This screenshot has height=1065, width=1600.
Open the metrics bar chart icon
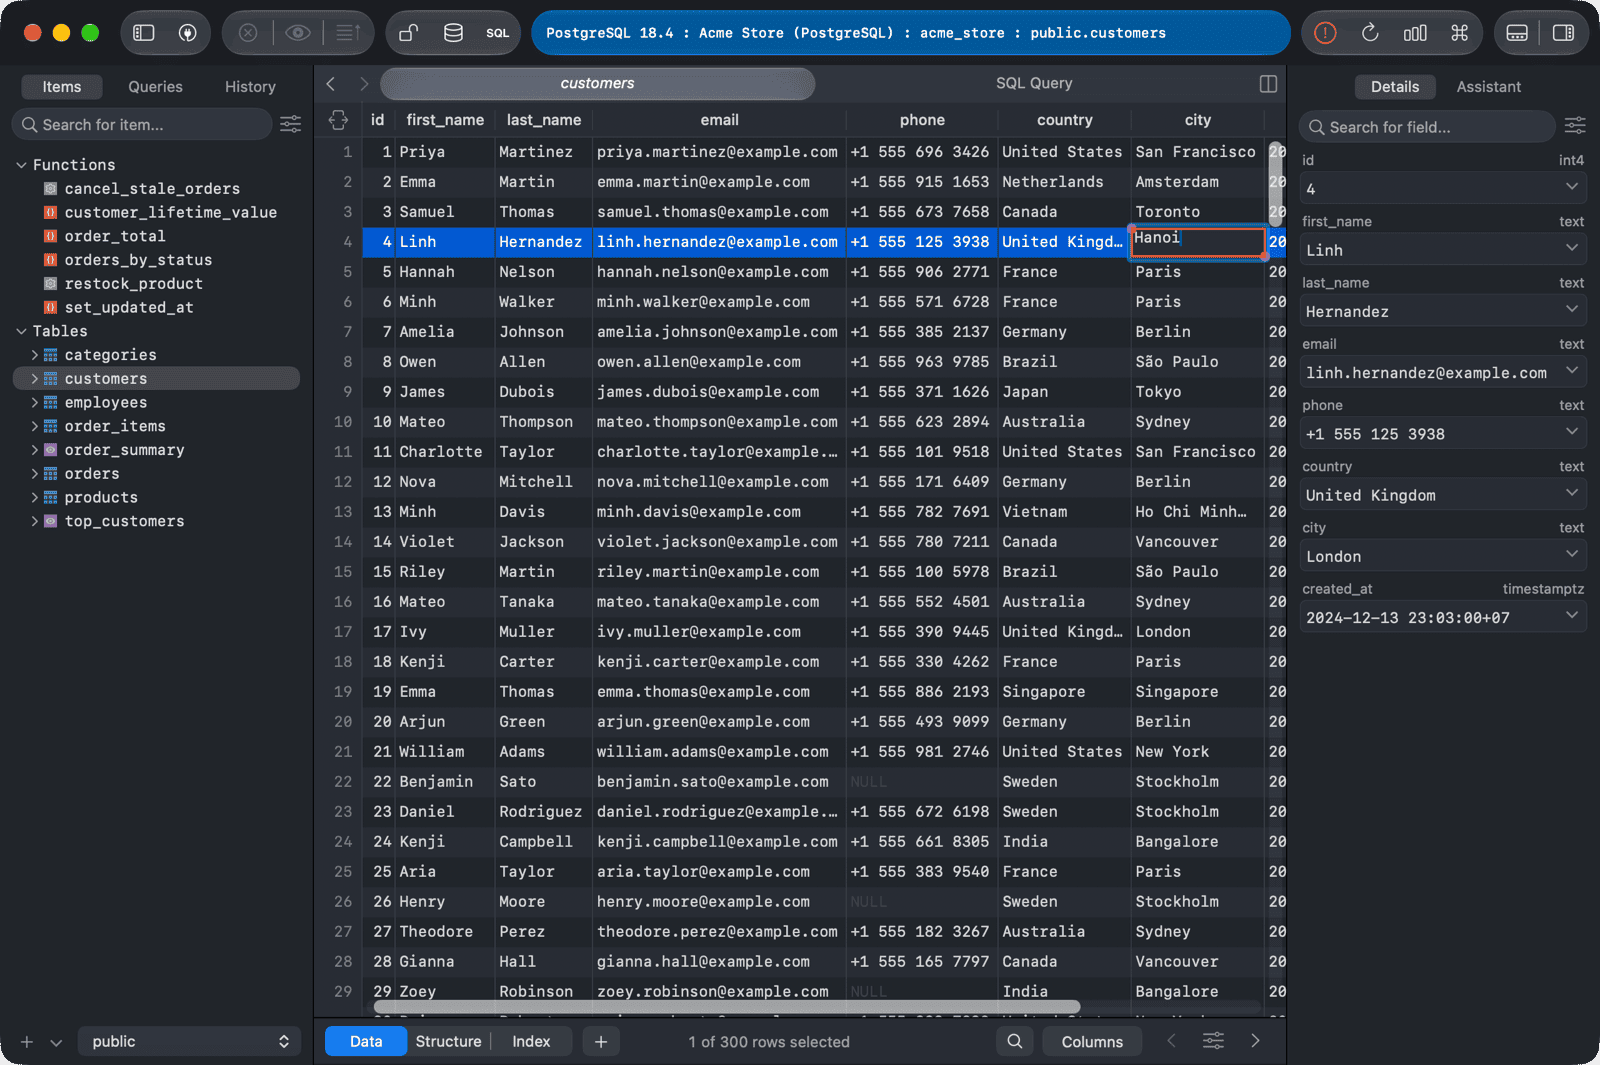pos(1415,33)
